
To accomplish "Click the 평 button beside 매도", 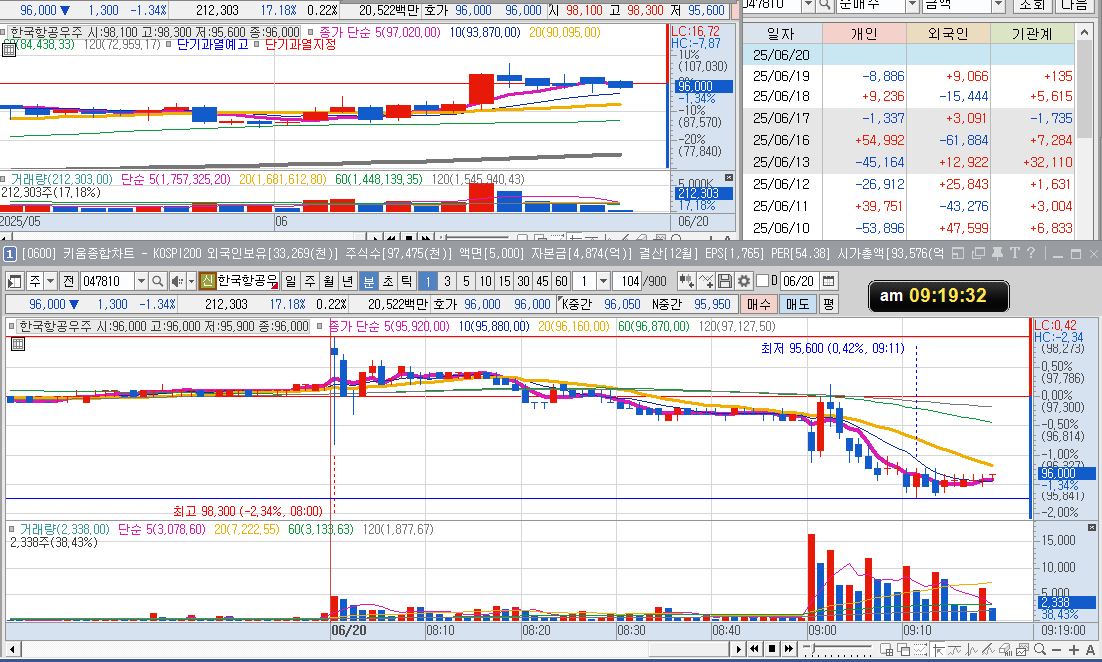I will pyautogui.click(x=829, y=304).
